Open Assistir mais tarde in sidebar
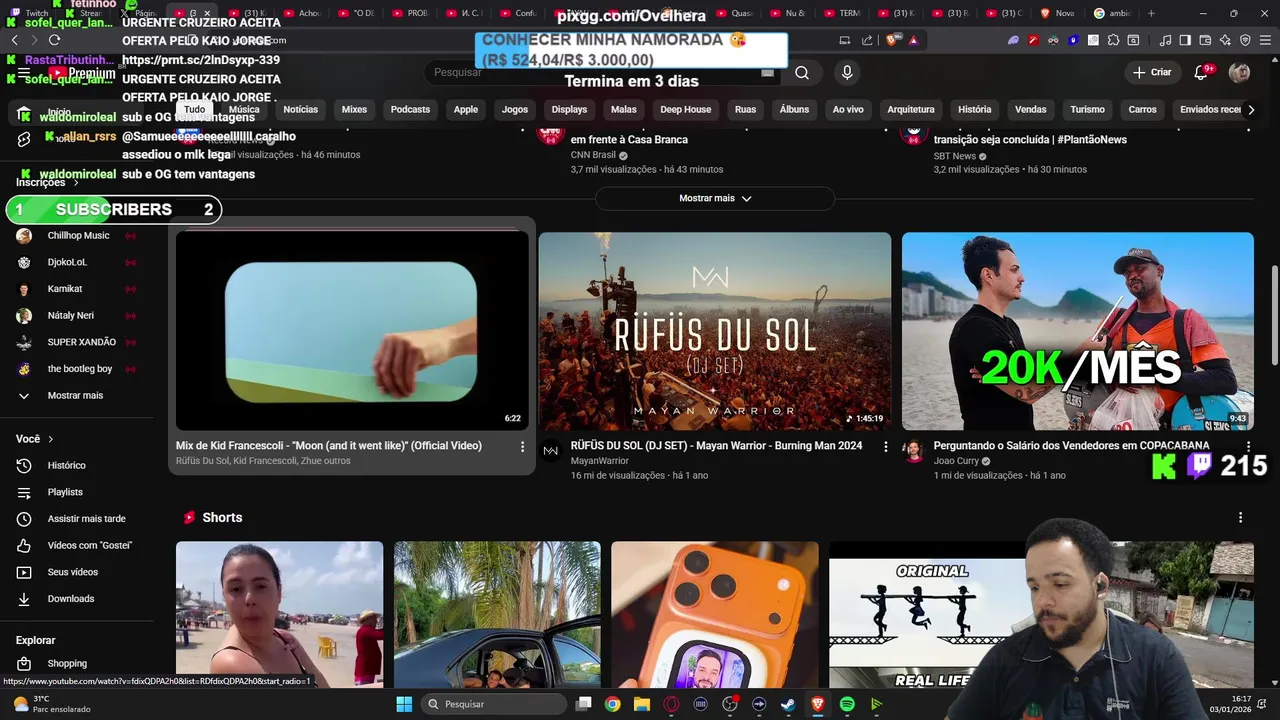Viewport: 1280px width, 720px height. (x=86, y=519)
